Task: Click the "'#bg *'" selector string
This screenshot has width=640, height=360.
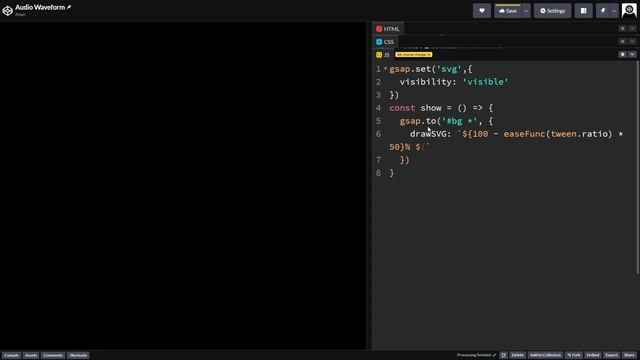Action: pos(460,121)
